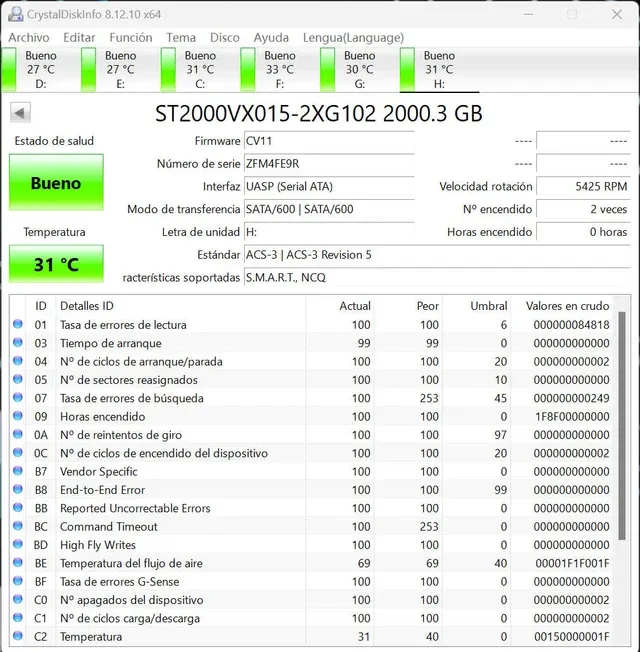640x652 pixels.
Task: Click the green Bueno health status button
Action: point(56,182)
